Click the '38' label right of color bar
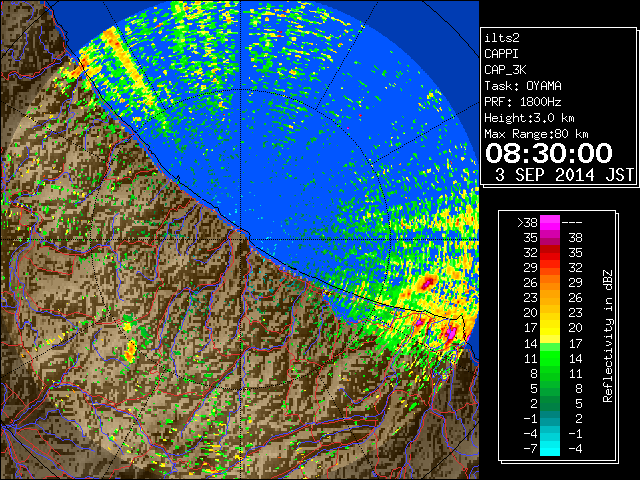The height and width of the screenshot is (480, 640). point(576,238)
